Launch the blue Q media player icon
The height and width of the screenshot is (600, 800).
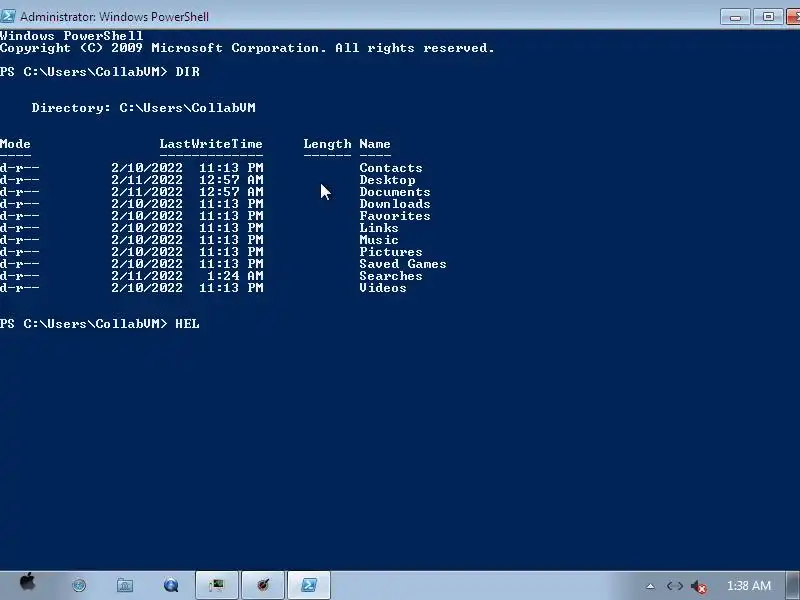click(x=171, y=585)
